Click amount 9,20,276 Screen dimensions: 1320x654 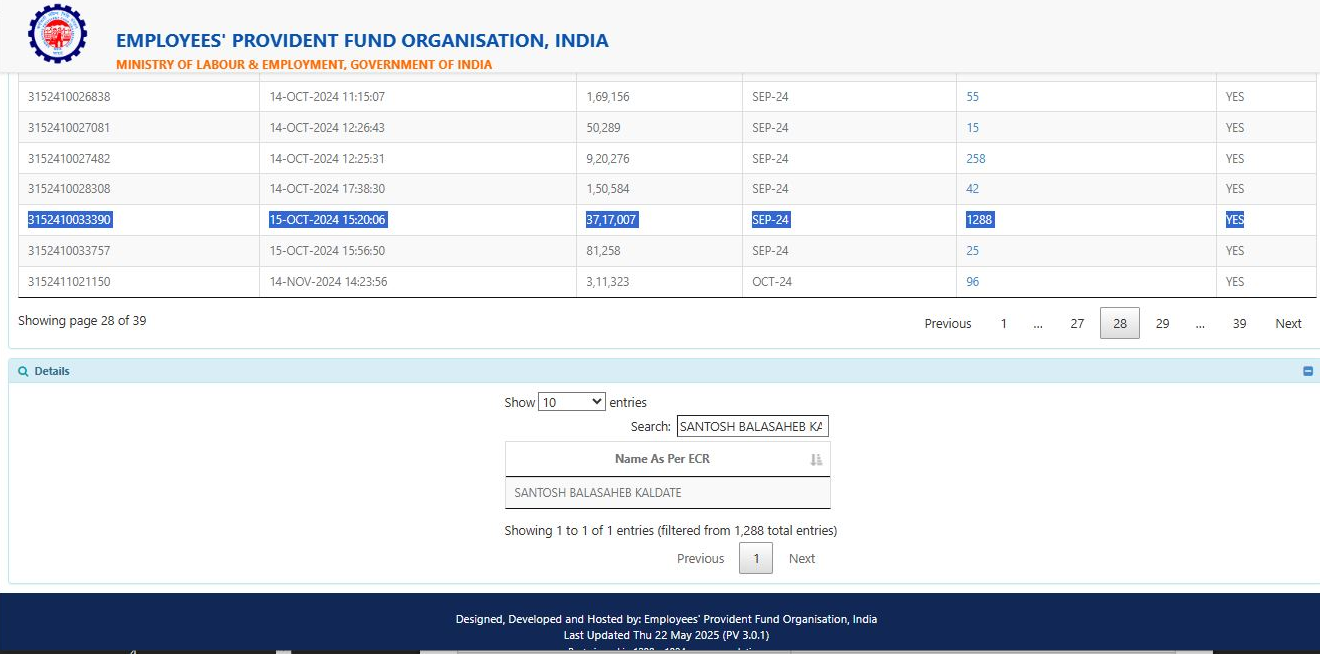point(608,159)
